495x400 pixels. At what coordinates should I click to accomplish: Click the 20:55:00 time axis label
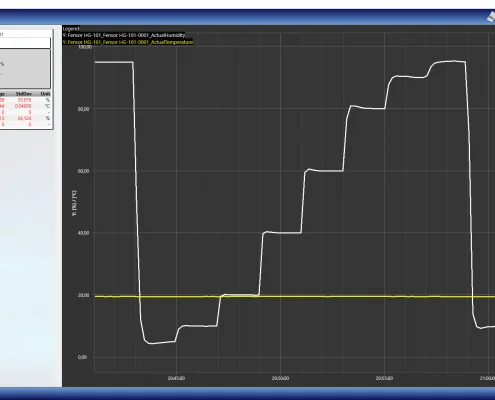[384, 378]
